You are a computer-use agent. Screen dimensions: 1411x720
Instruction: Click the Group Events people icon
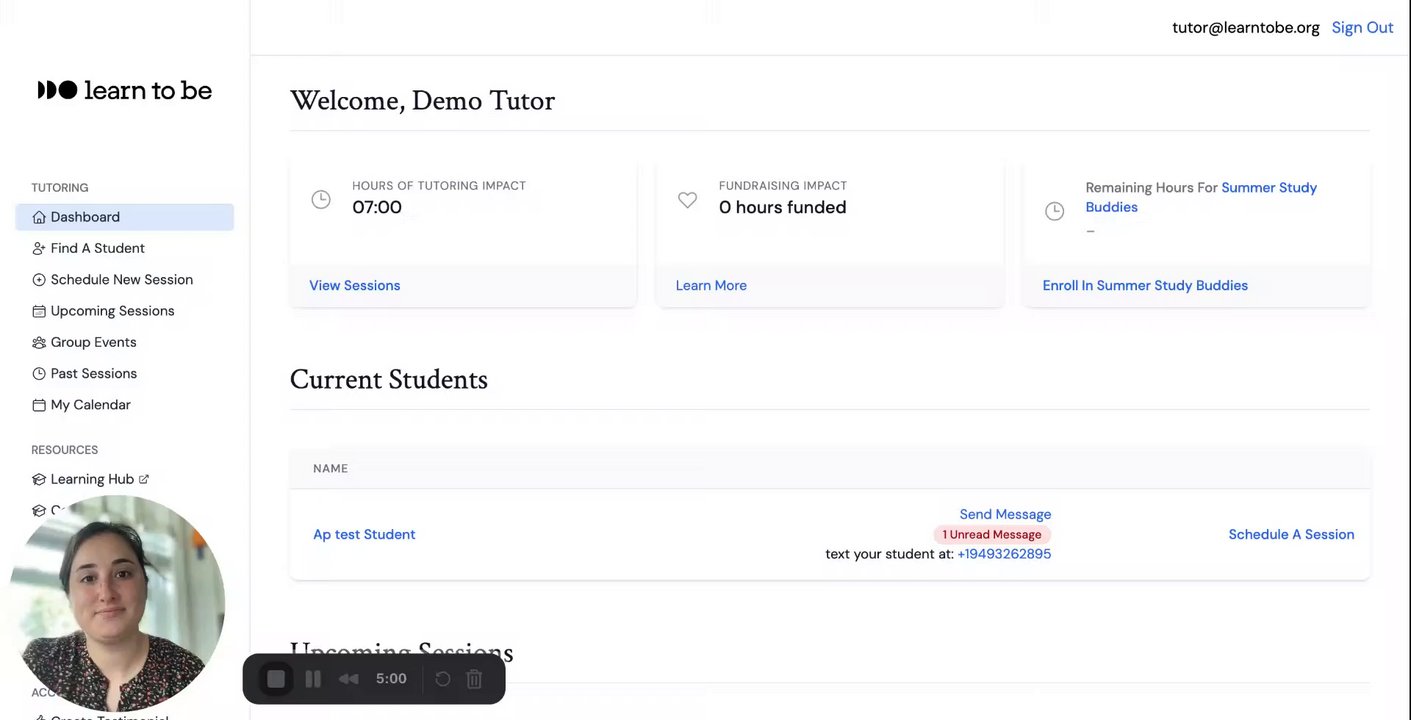point(39,342)
